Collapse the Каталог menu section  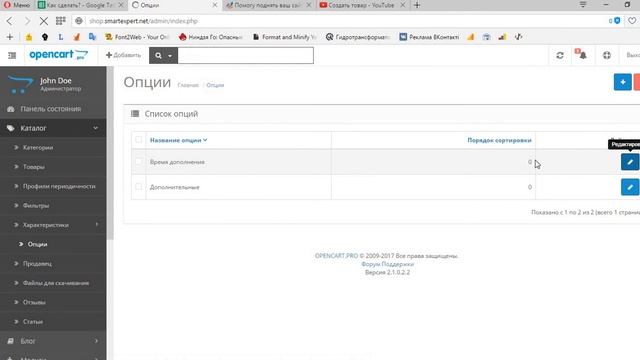pos(53,128)
